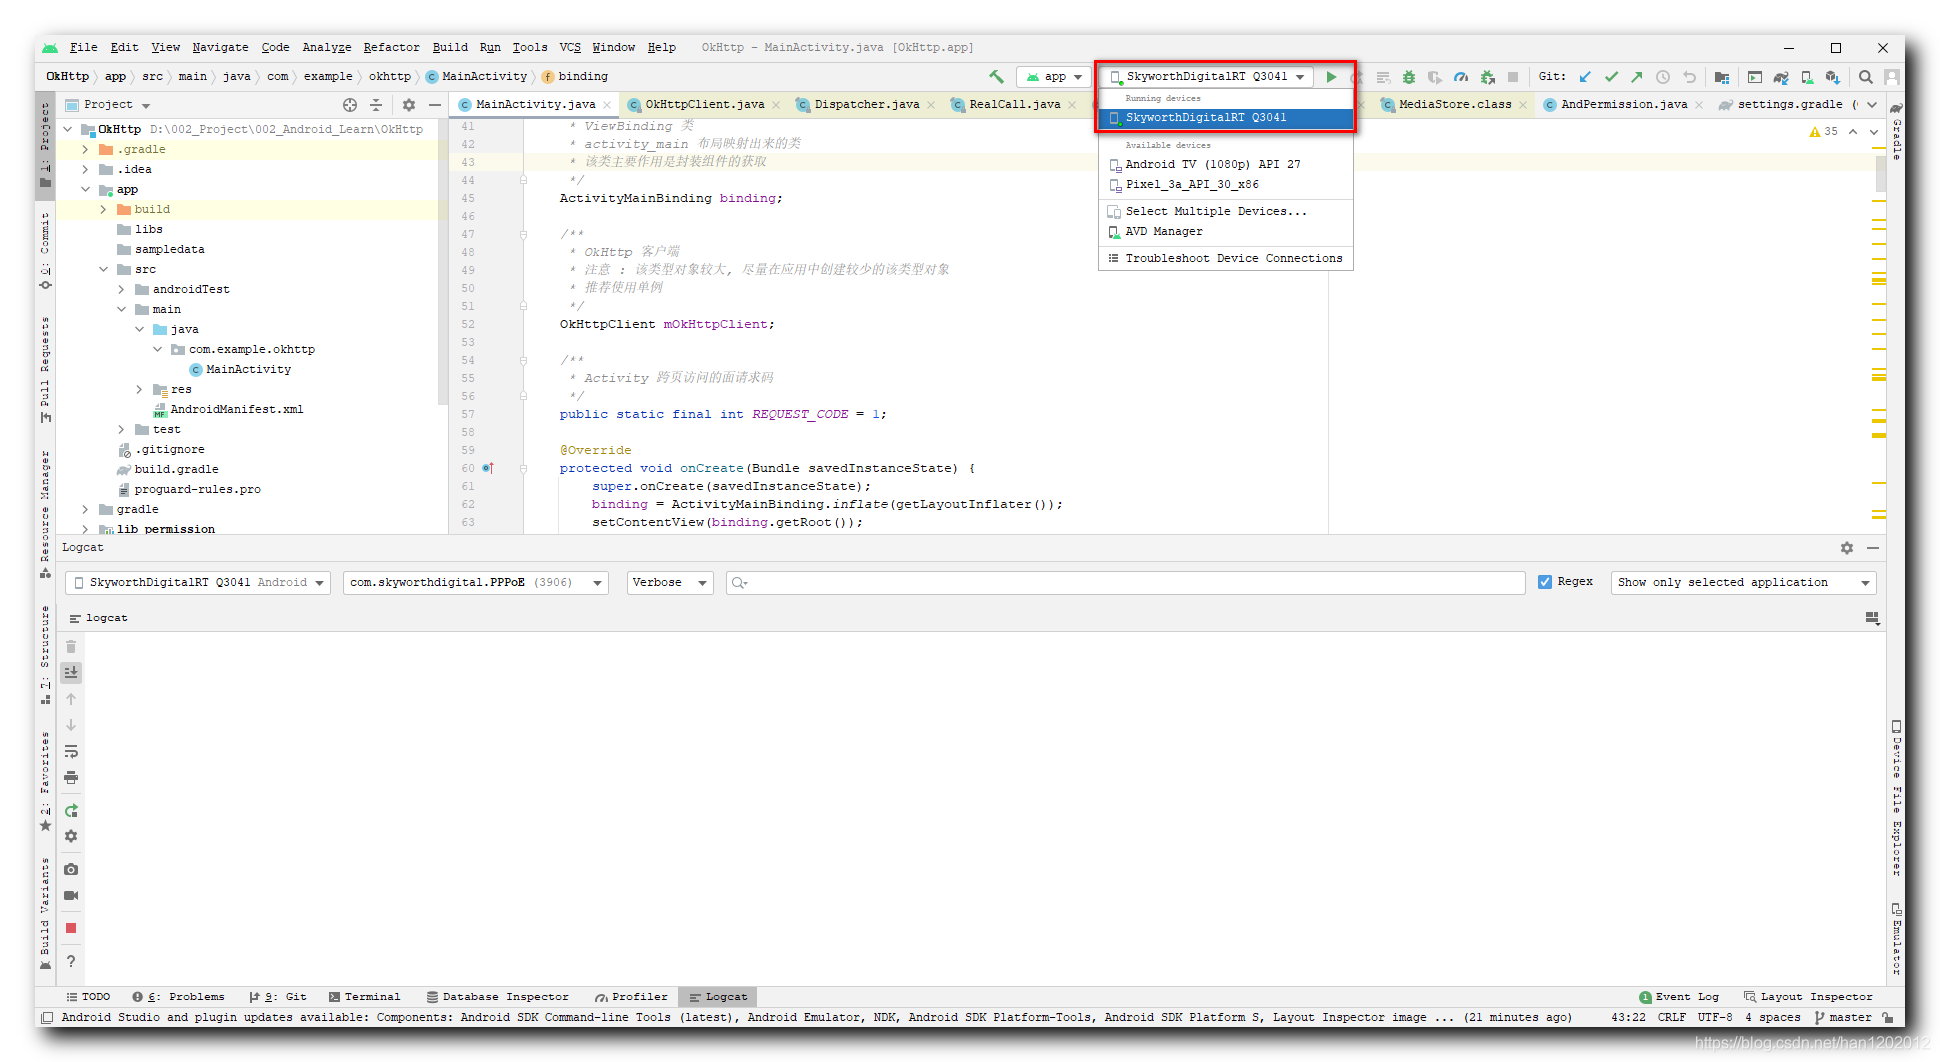Switch to the AndPermission.java tab

pos(1624,104)
